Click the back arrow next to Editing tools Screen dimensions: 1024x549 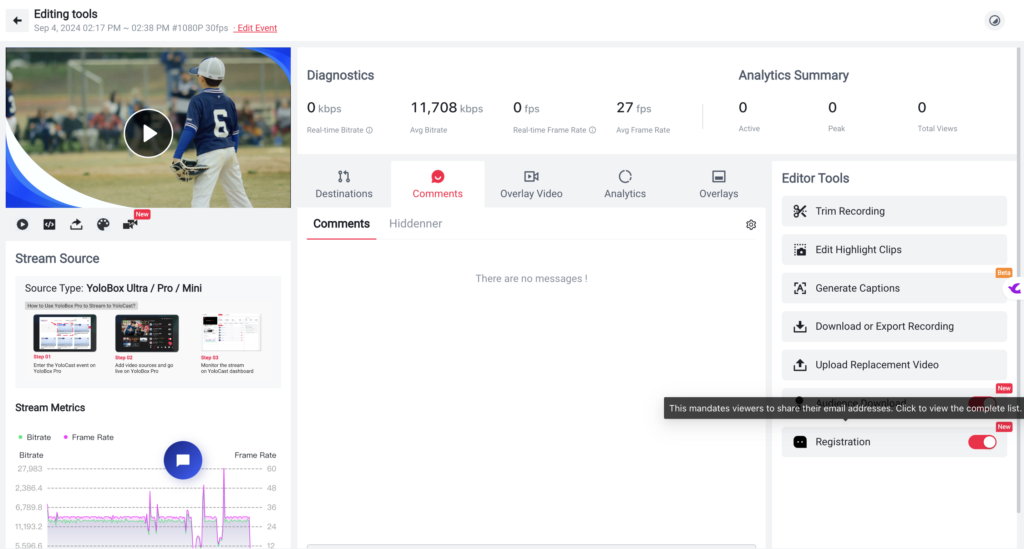click(18, 20)
